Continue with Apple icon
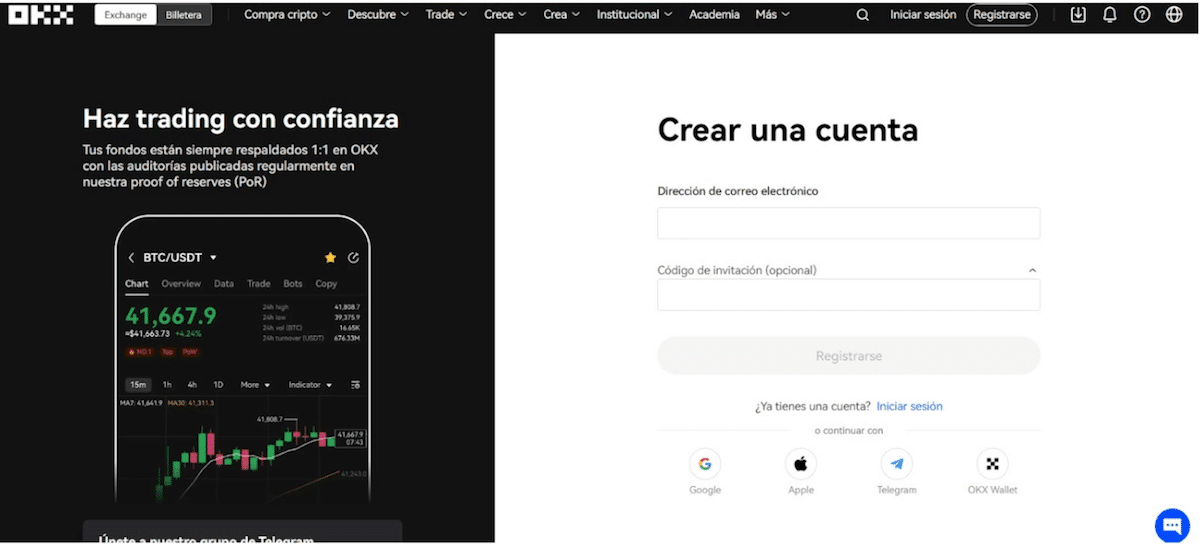The height and width of the screenshot is (544, 1200). tap(801, 464)
